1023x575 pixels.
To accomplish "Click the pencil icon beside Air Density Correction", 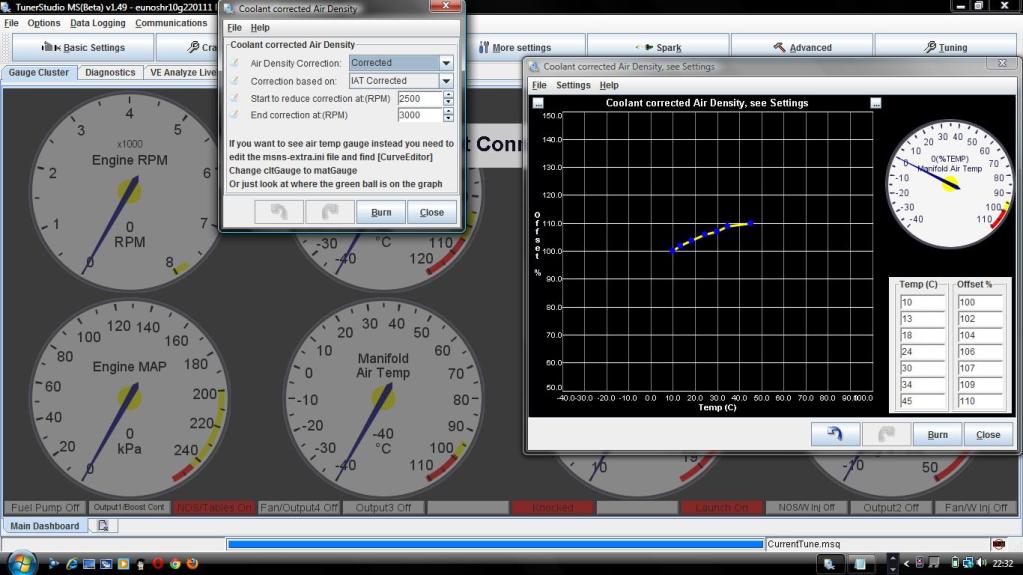I will tap(235, 63).
